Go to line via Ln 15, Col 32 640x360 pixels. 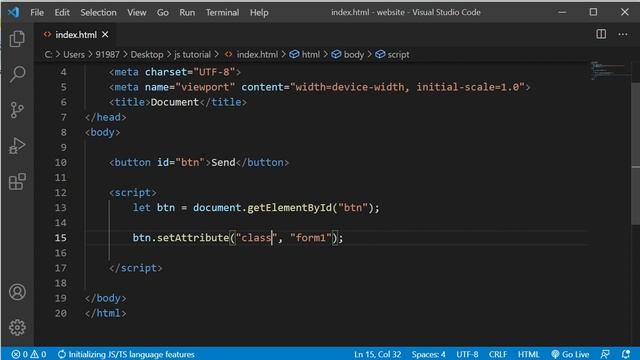[378, 354]
